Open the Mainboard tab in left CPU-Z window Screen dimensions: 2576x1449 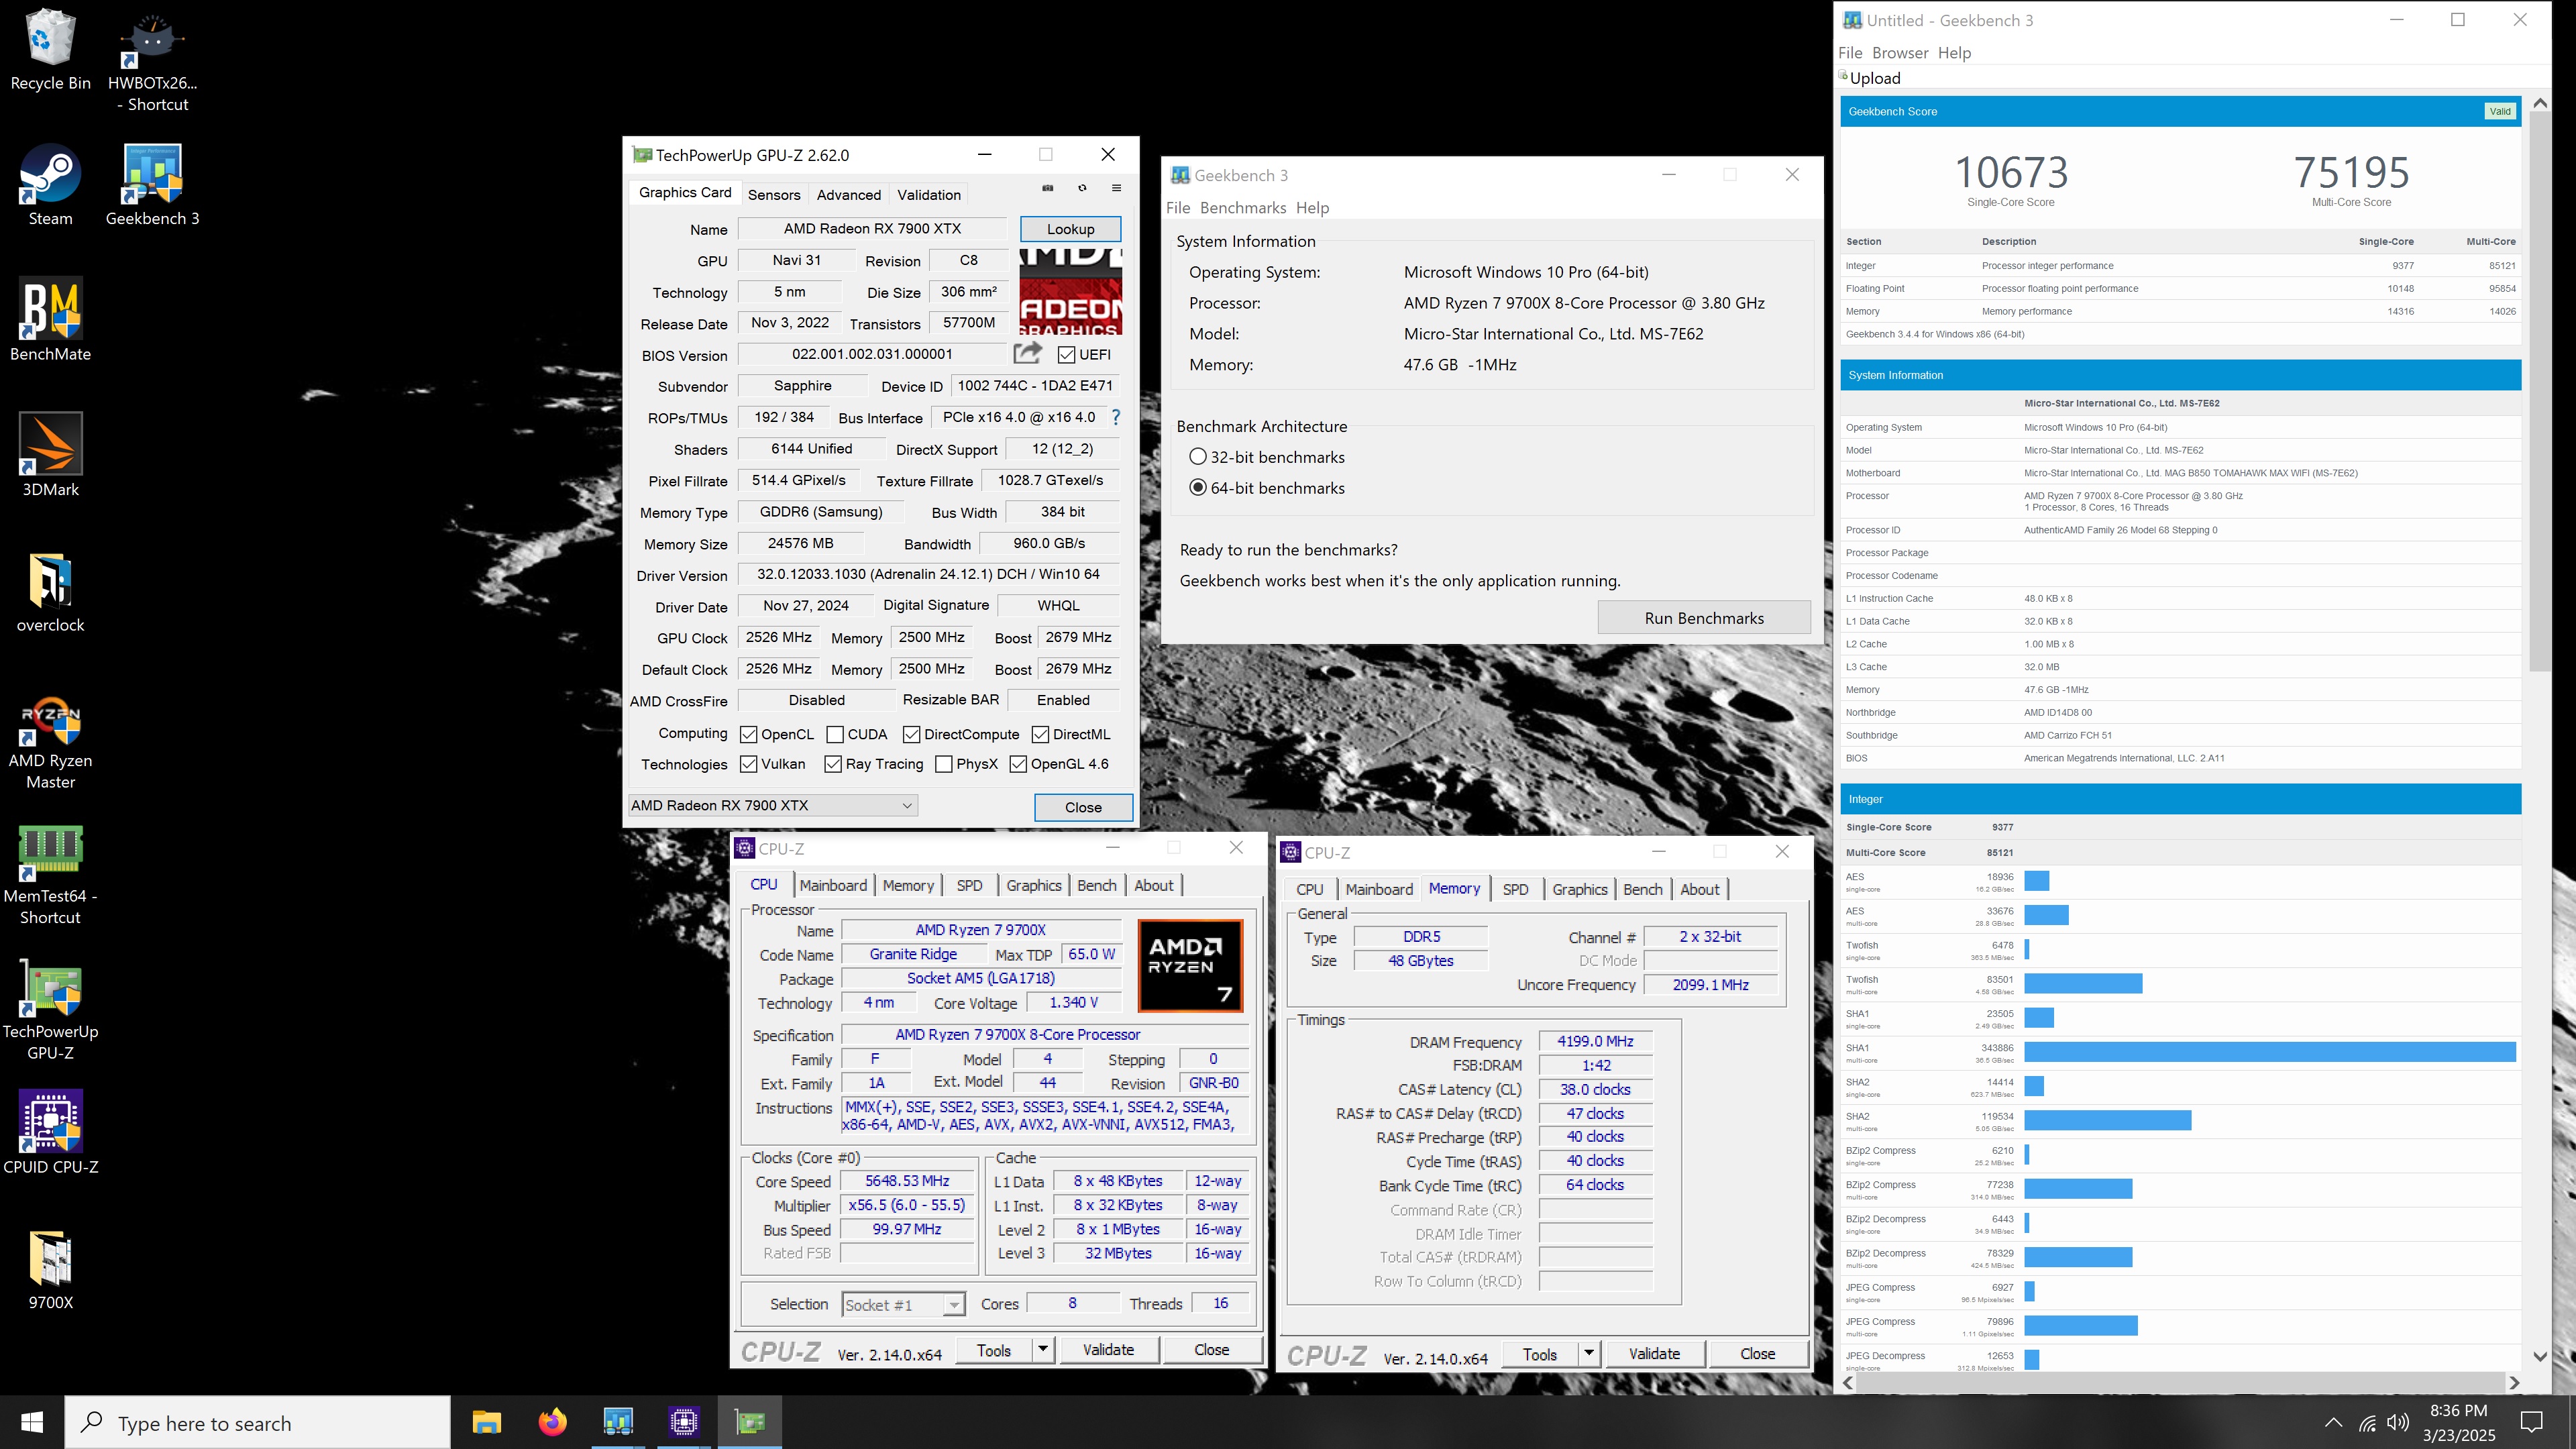point(833,885)
